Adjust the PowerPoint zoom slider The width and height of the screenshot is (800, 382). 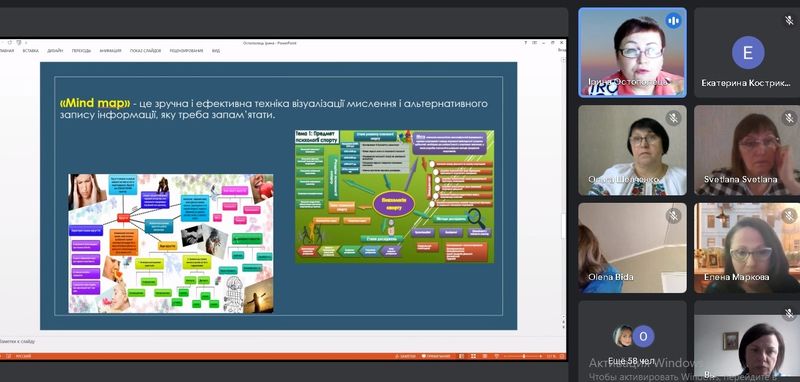(523, 356)
